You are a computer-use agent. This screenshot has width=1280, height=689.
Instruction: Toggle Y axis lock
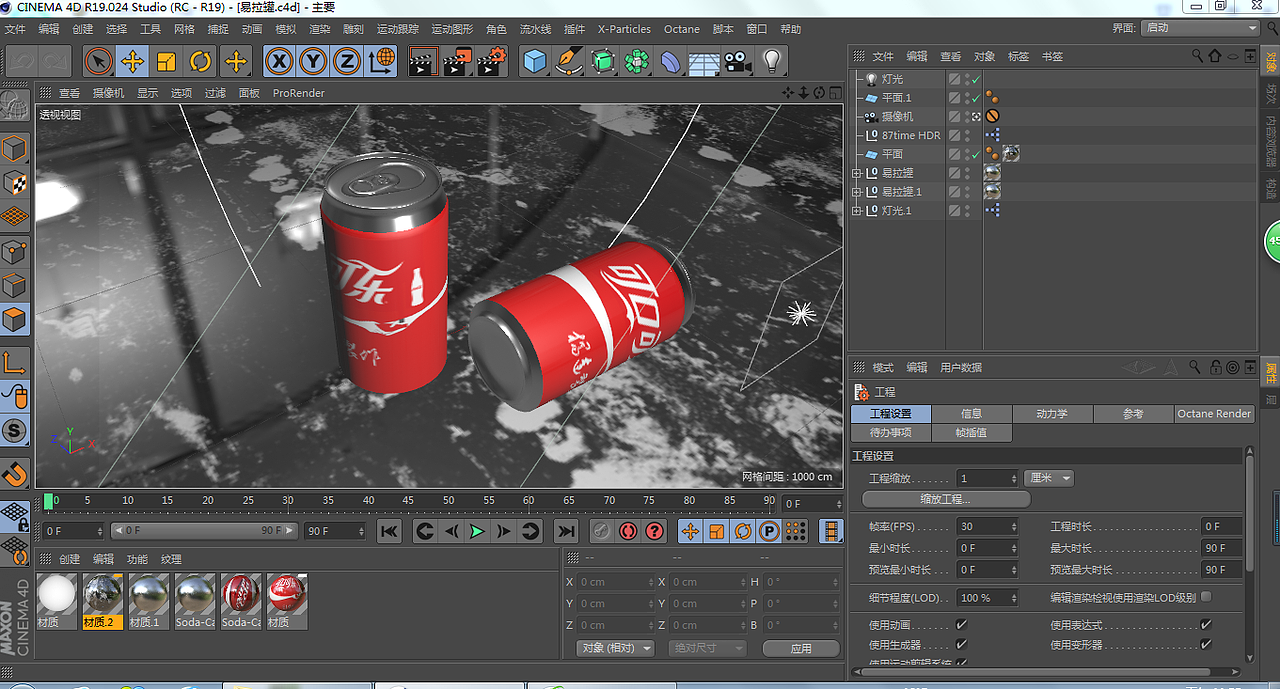click(313, 62)
